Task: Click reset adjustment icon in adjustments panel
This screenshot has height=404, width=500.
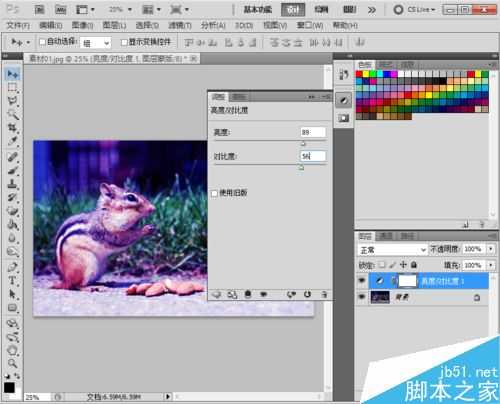Action: click(x=307, y=294)
